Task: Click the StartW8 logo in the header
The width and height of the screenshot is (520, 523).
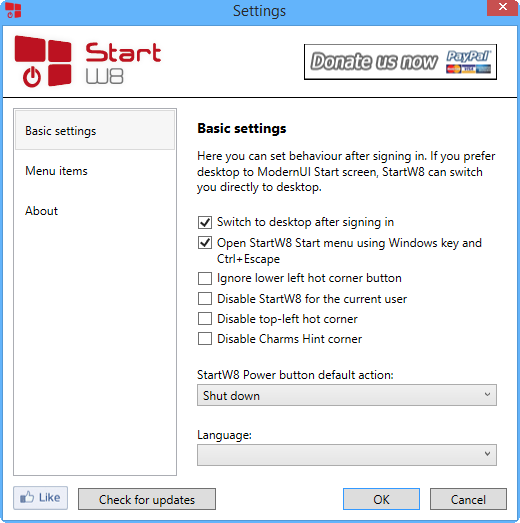Action: (x=88, y=62)
